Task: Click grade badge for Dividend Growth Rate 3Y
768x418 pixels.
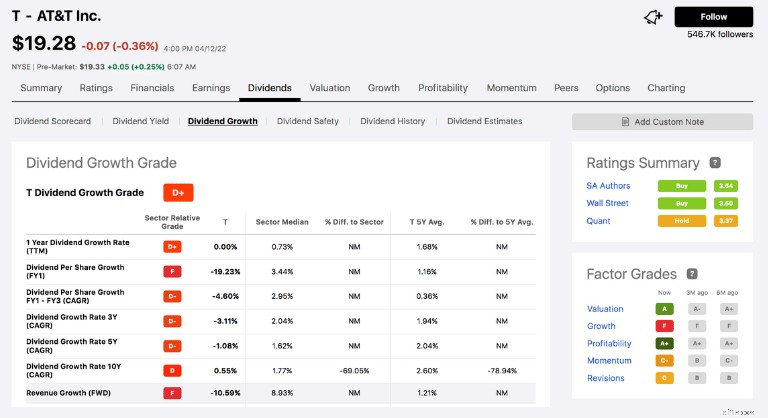Action: 172,321
